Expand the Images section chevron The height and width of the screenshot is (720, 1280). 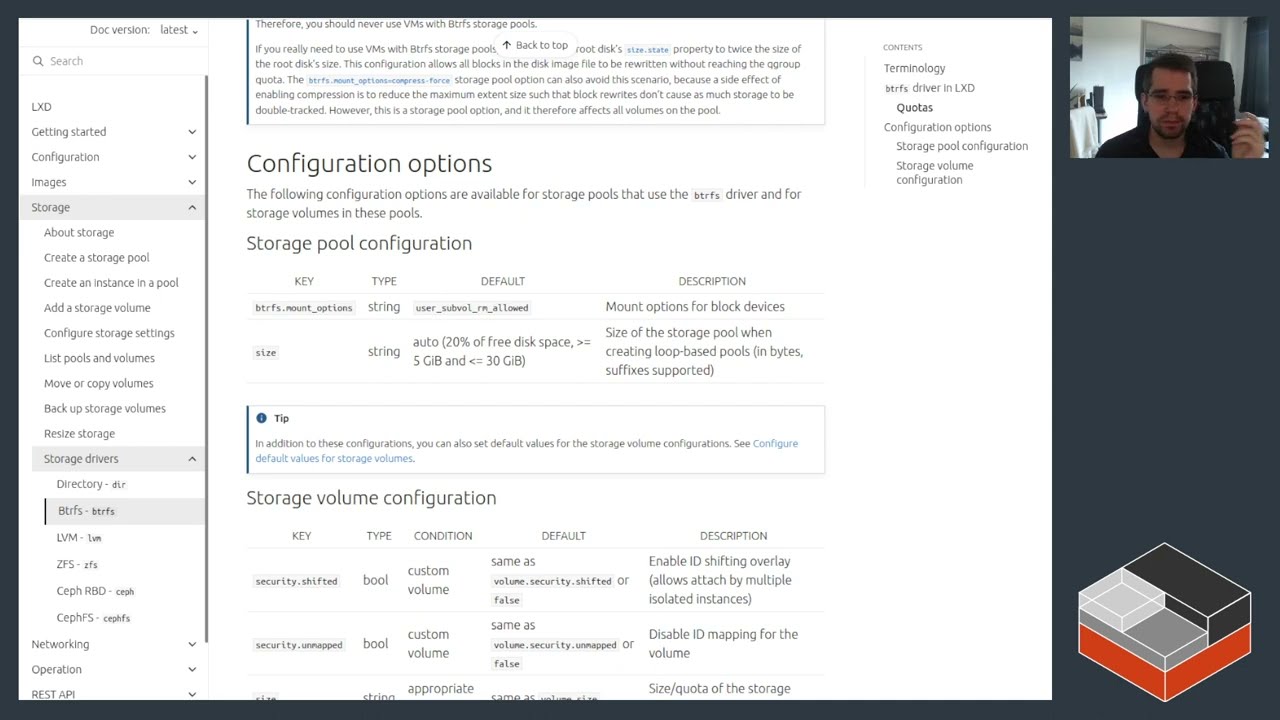[192, 182]
